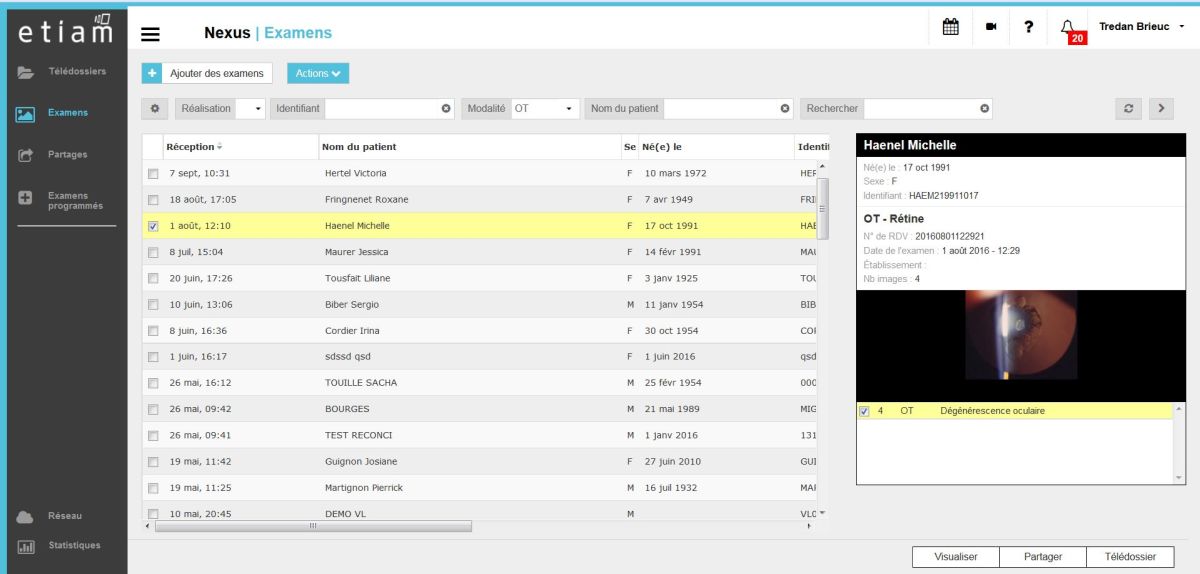The height and width of the screenshot is (574, 1200).
Task: Click the Visualiser button
Action: point(955,557)
